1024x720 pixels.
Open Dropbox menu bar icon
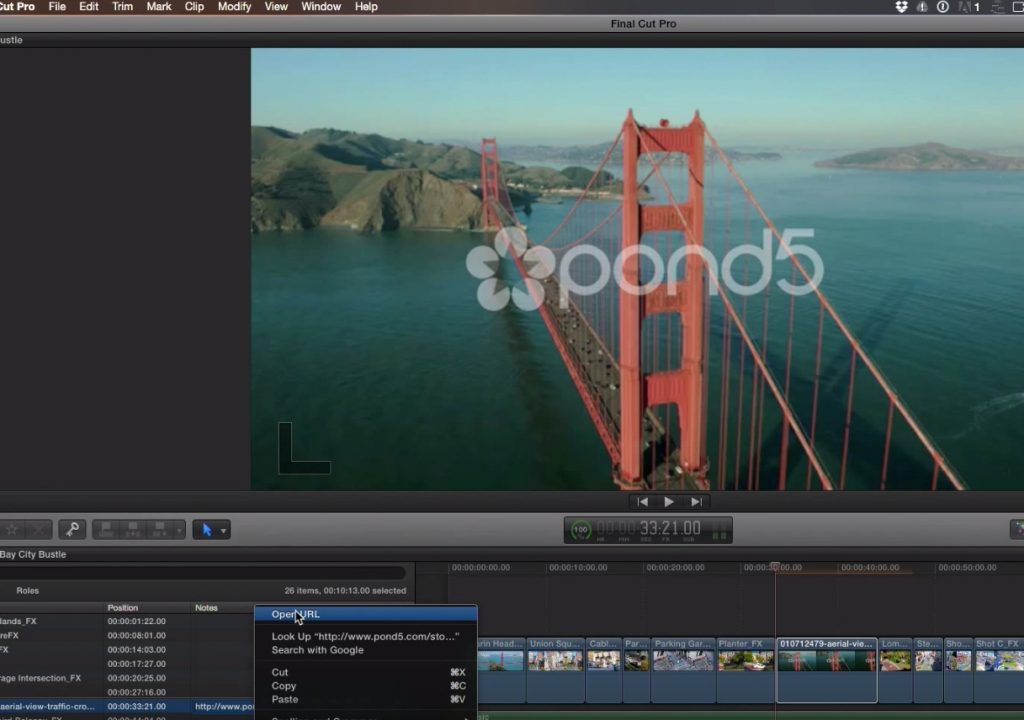point(901,7)
